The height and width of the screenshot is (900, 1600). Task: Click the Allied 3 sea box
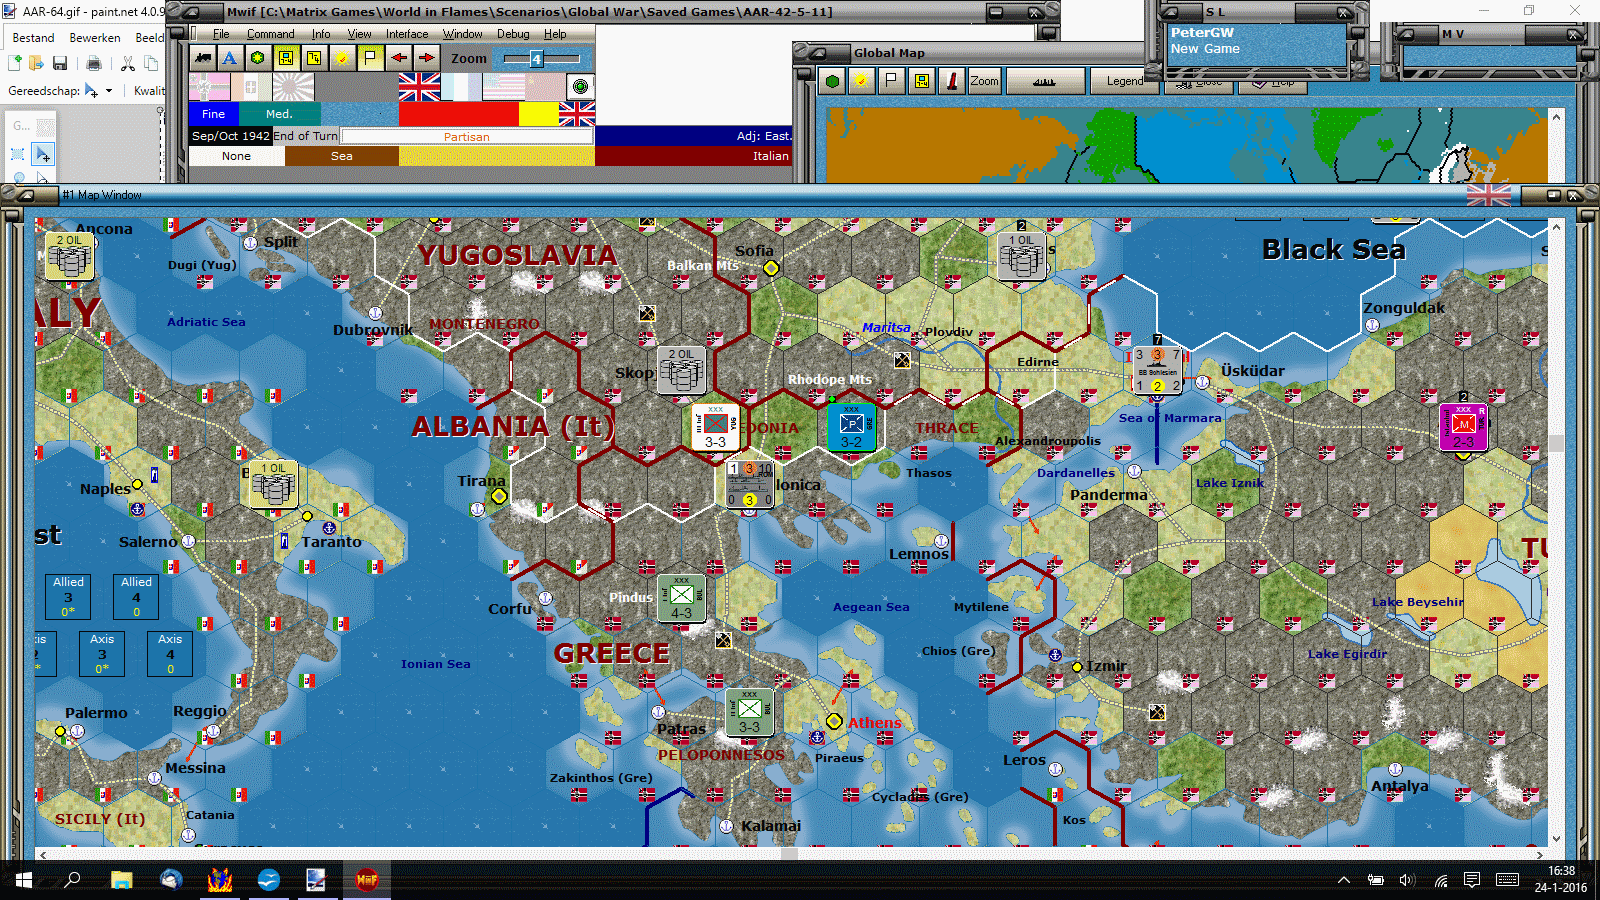pos(68,597)
